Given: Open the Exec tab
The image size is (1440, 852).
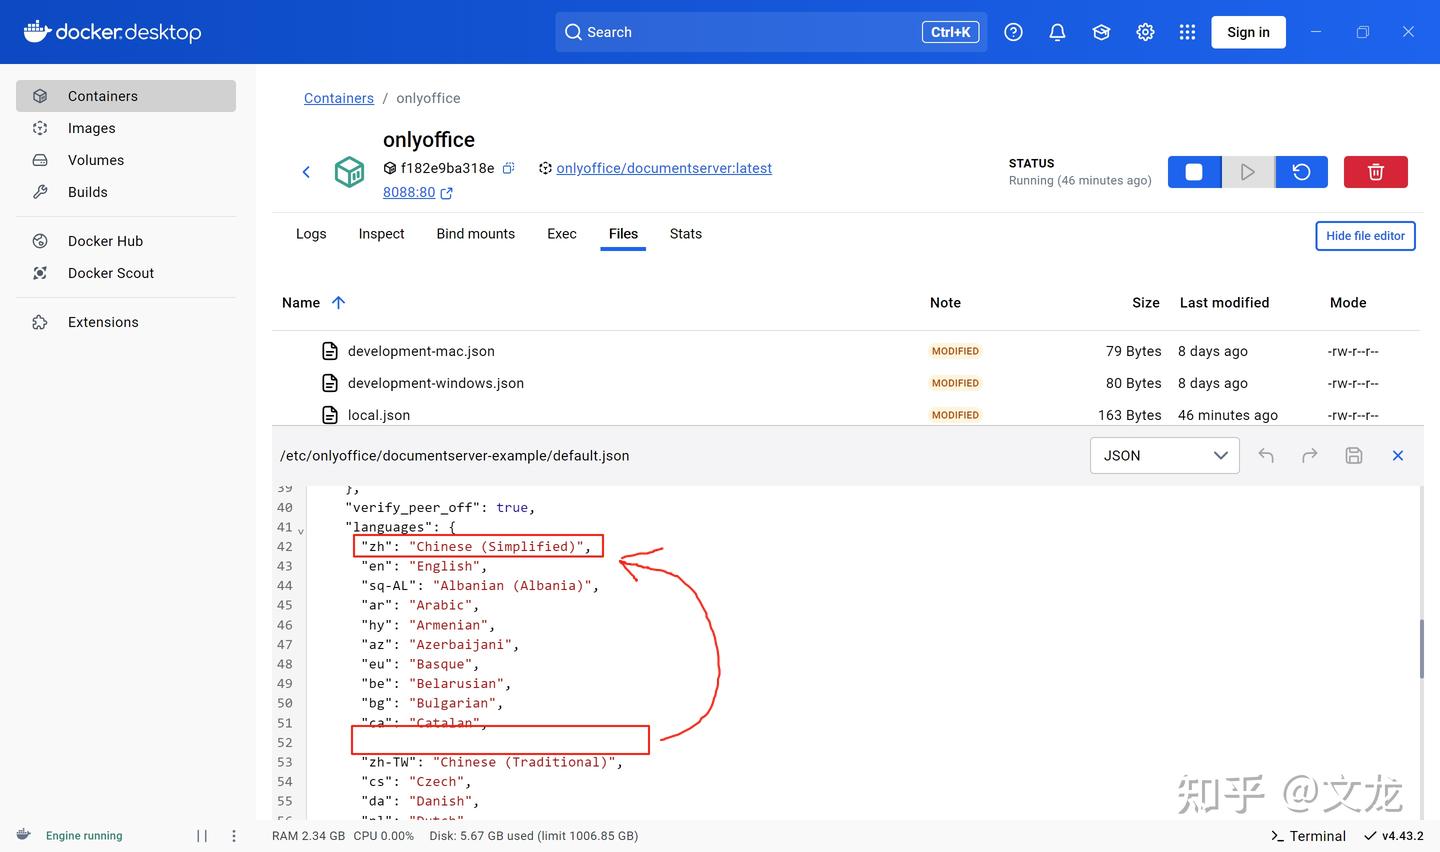Looking at the screenshot, I should [562, 234].
